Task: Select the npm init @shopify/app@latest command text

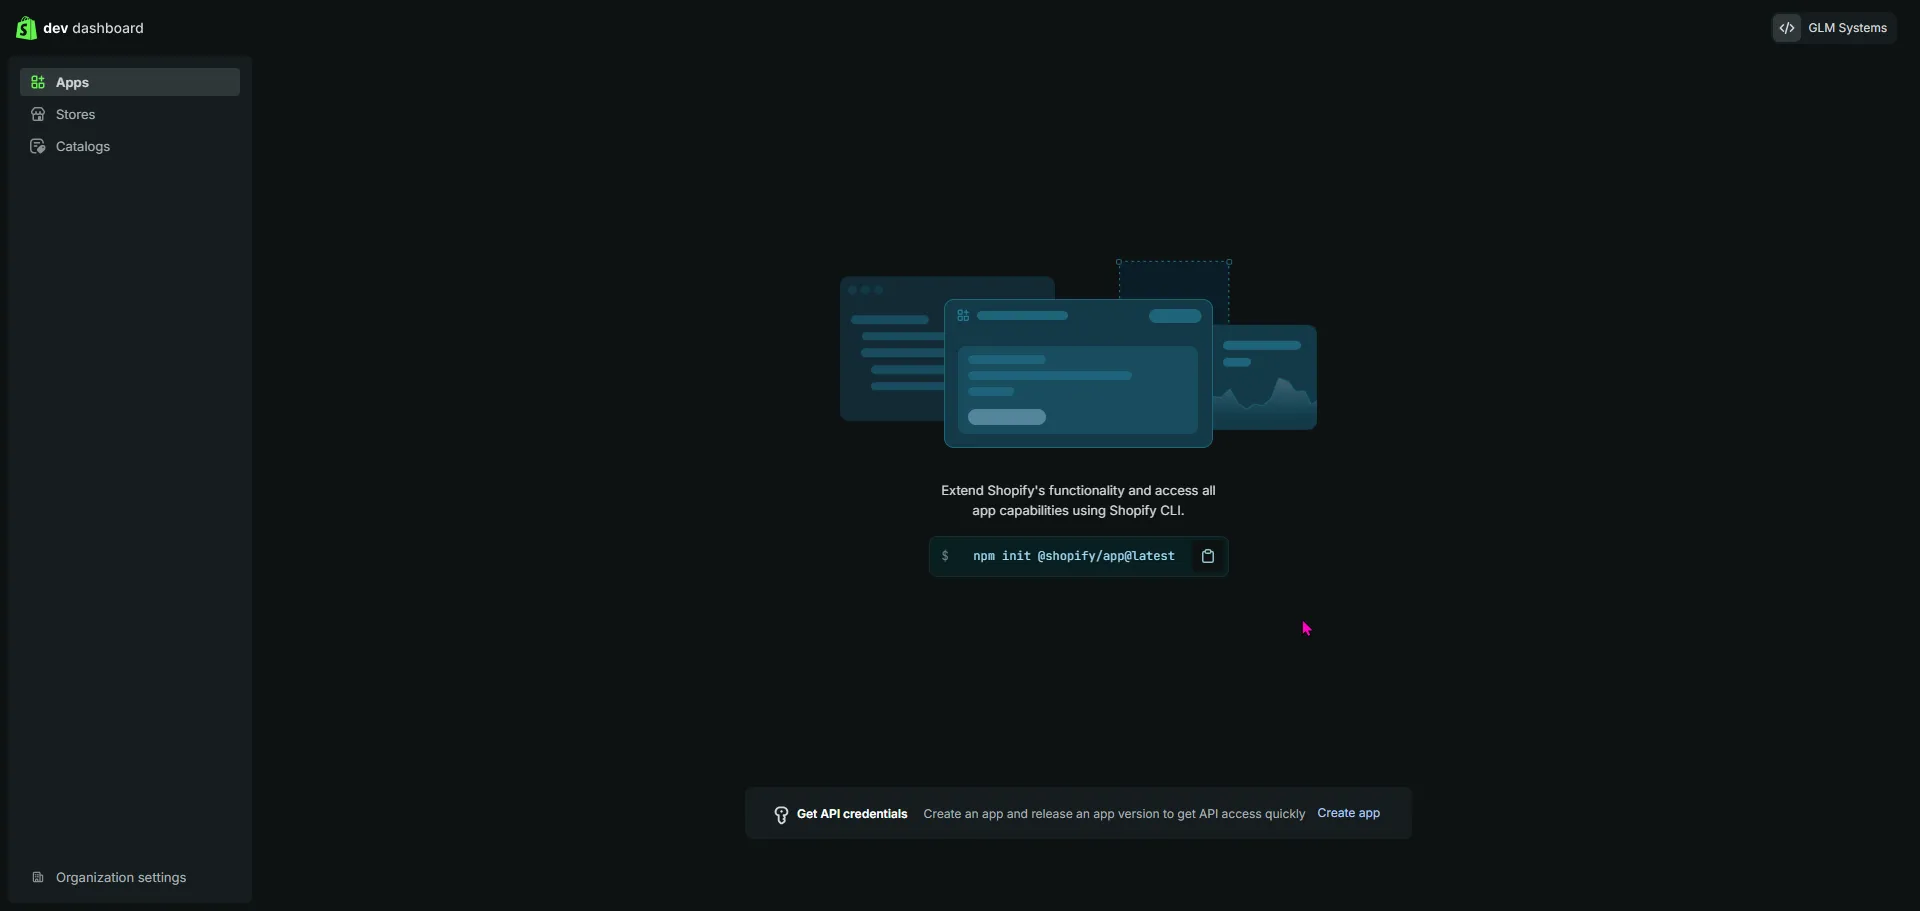Action: point(1074,556)
